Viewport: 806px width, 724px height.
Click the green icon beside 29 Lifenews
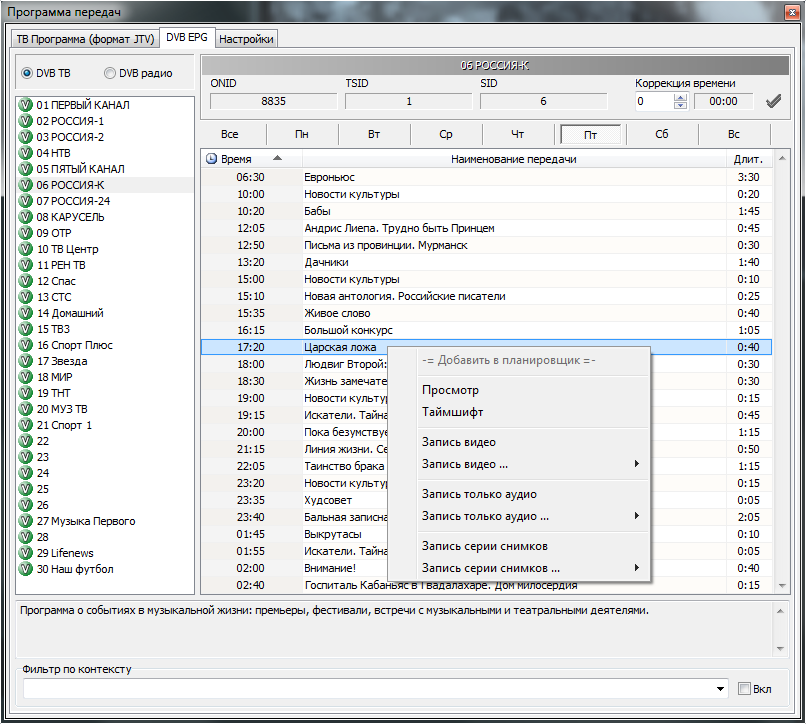(x=26, y=553)
